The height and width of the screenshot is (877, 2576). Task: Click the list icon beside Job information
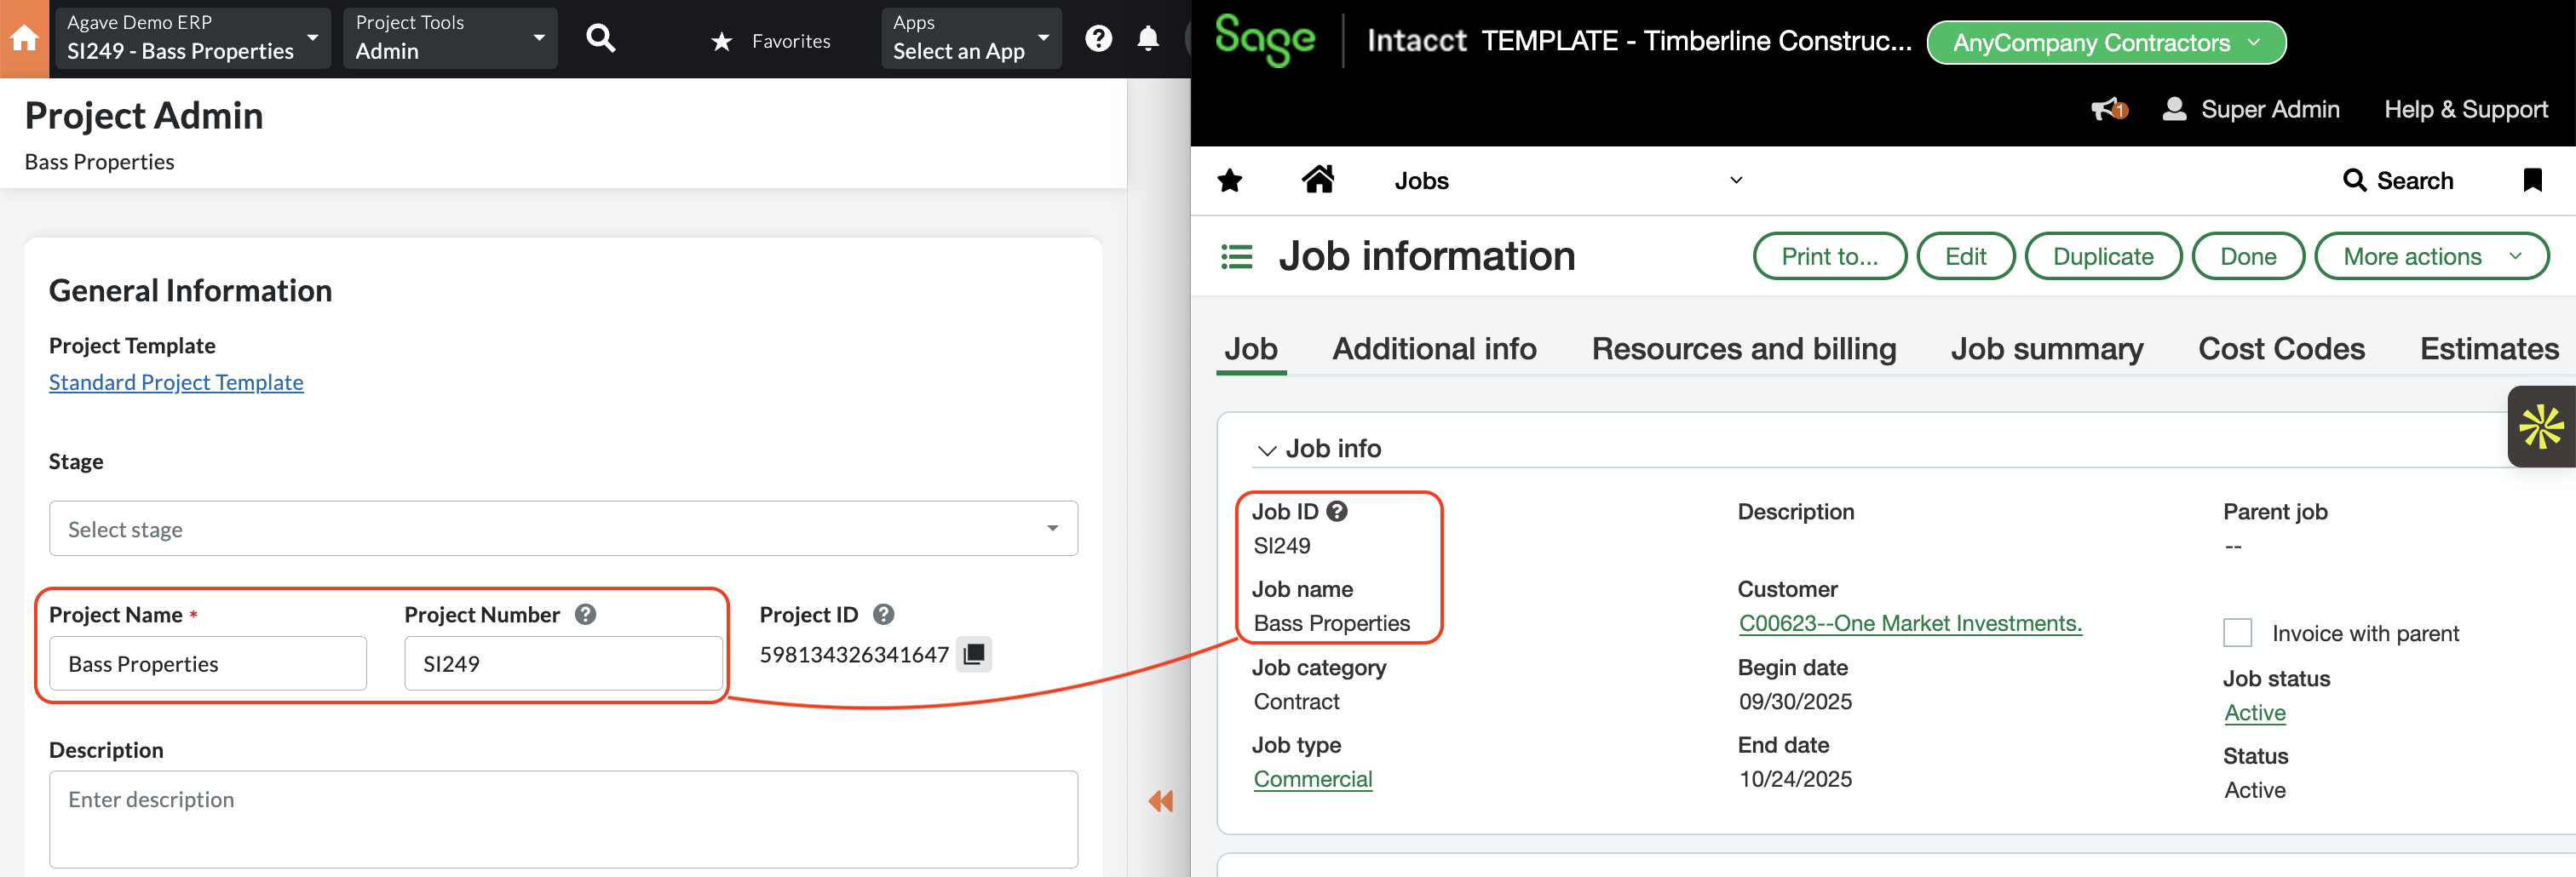1236,256
